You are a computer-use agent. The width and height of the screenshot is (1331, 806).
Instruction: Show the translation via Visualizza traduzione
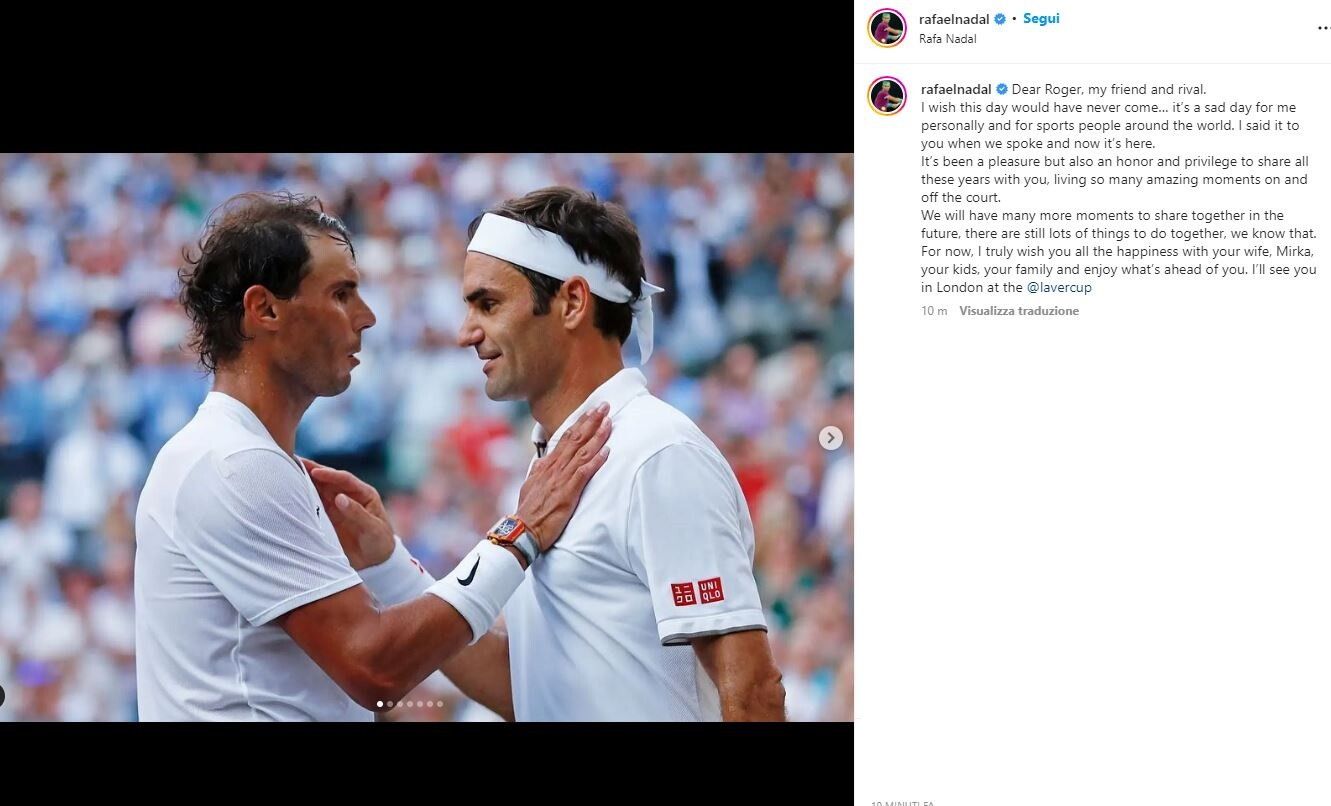pos(1019,311)
